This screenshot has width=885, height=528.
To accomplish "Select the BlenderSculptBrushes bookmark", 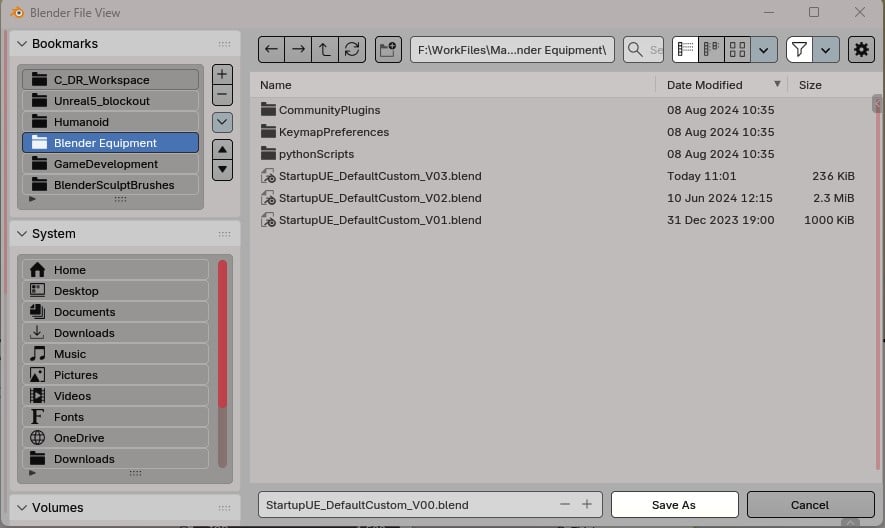I will click(x=111, y=185).
